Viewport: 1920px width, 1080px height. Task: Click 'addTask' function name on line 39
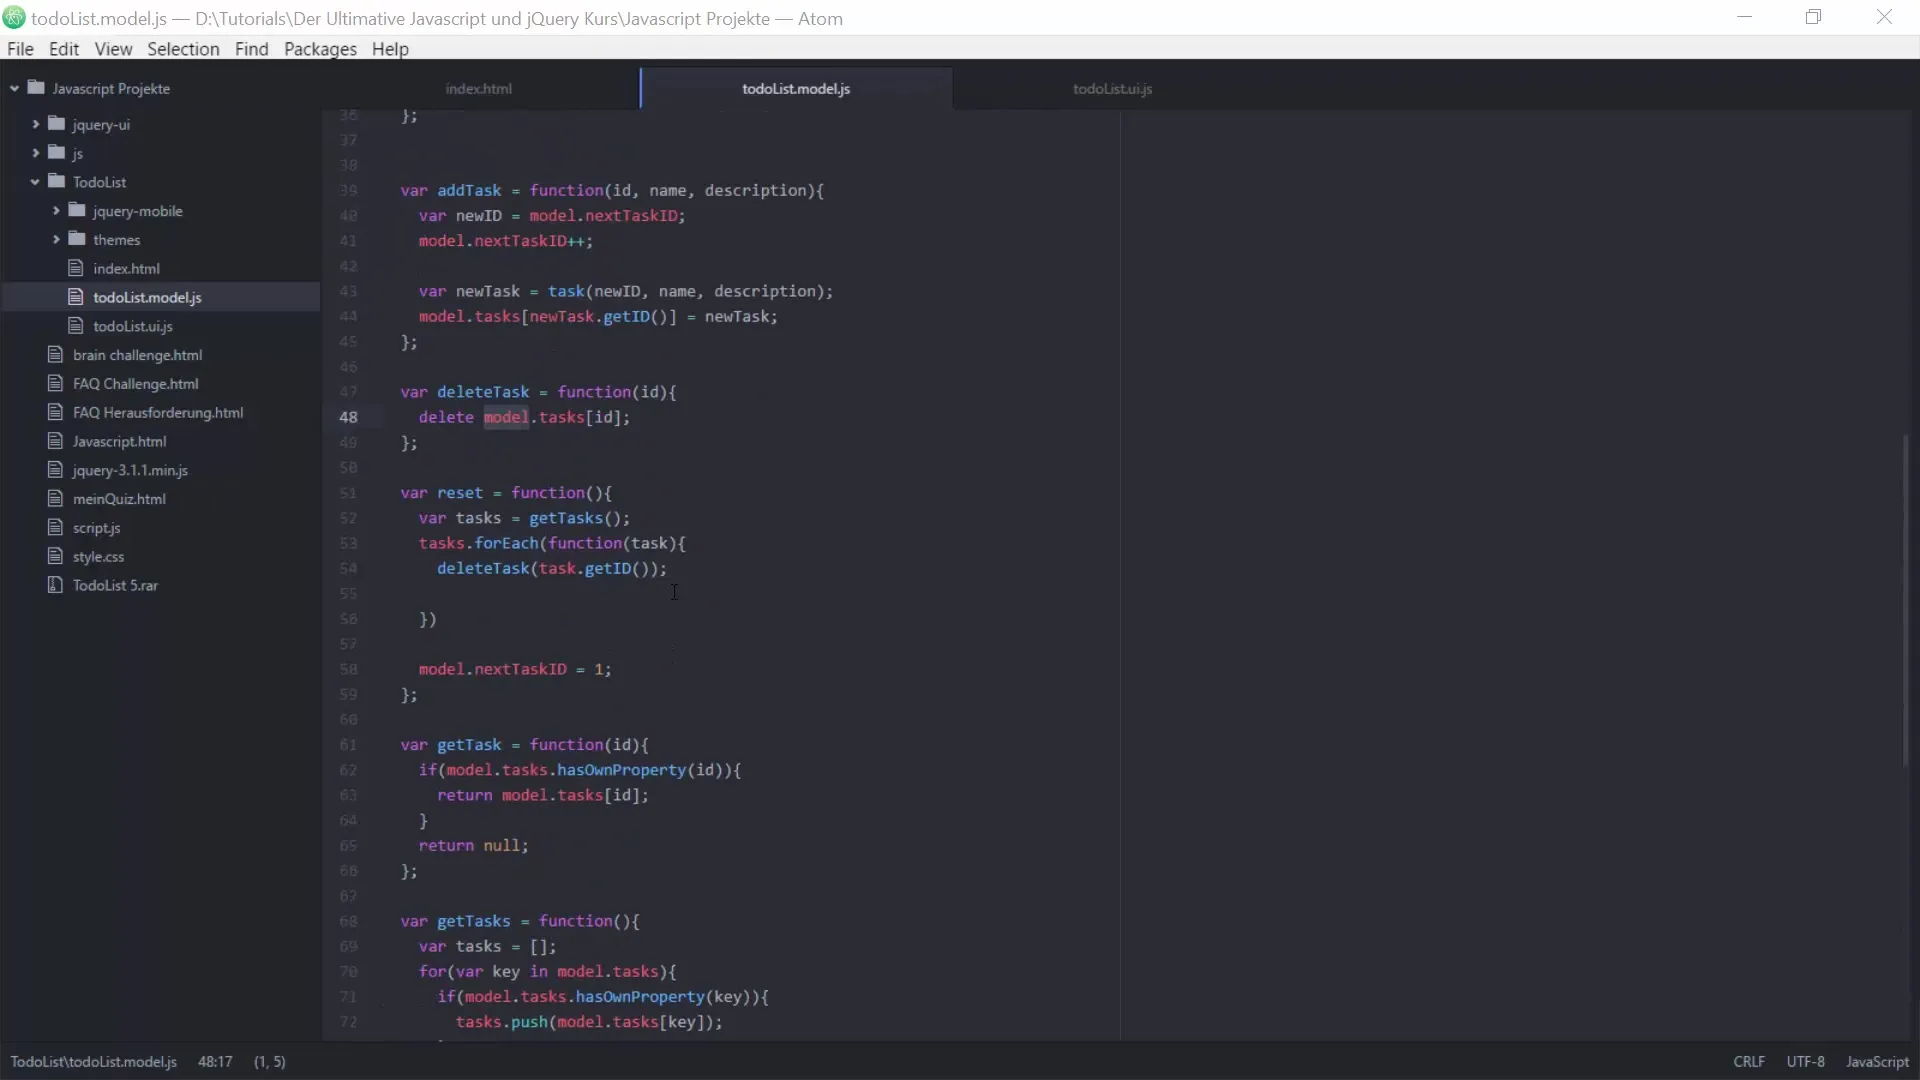469,190
